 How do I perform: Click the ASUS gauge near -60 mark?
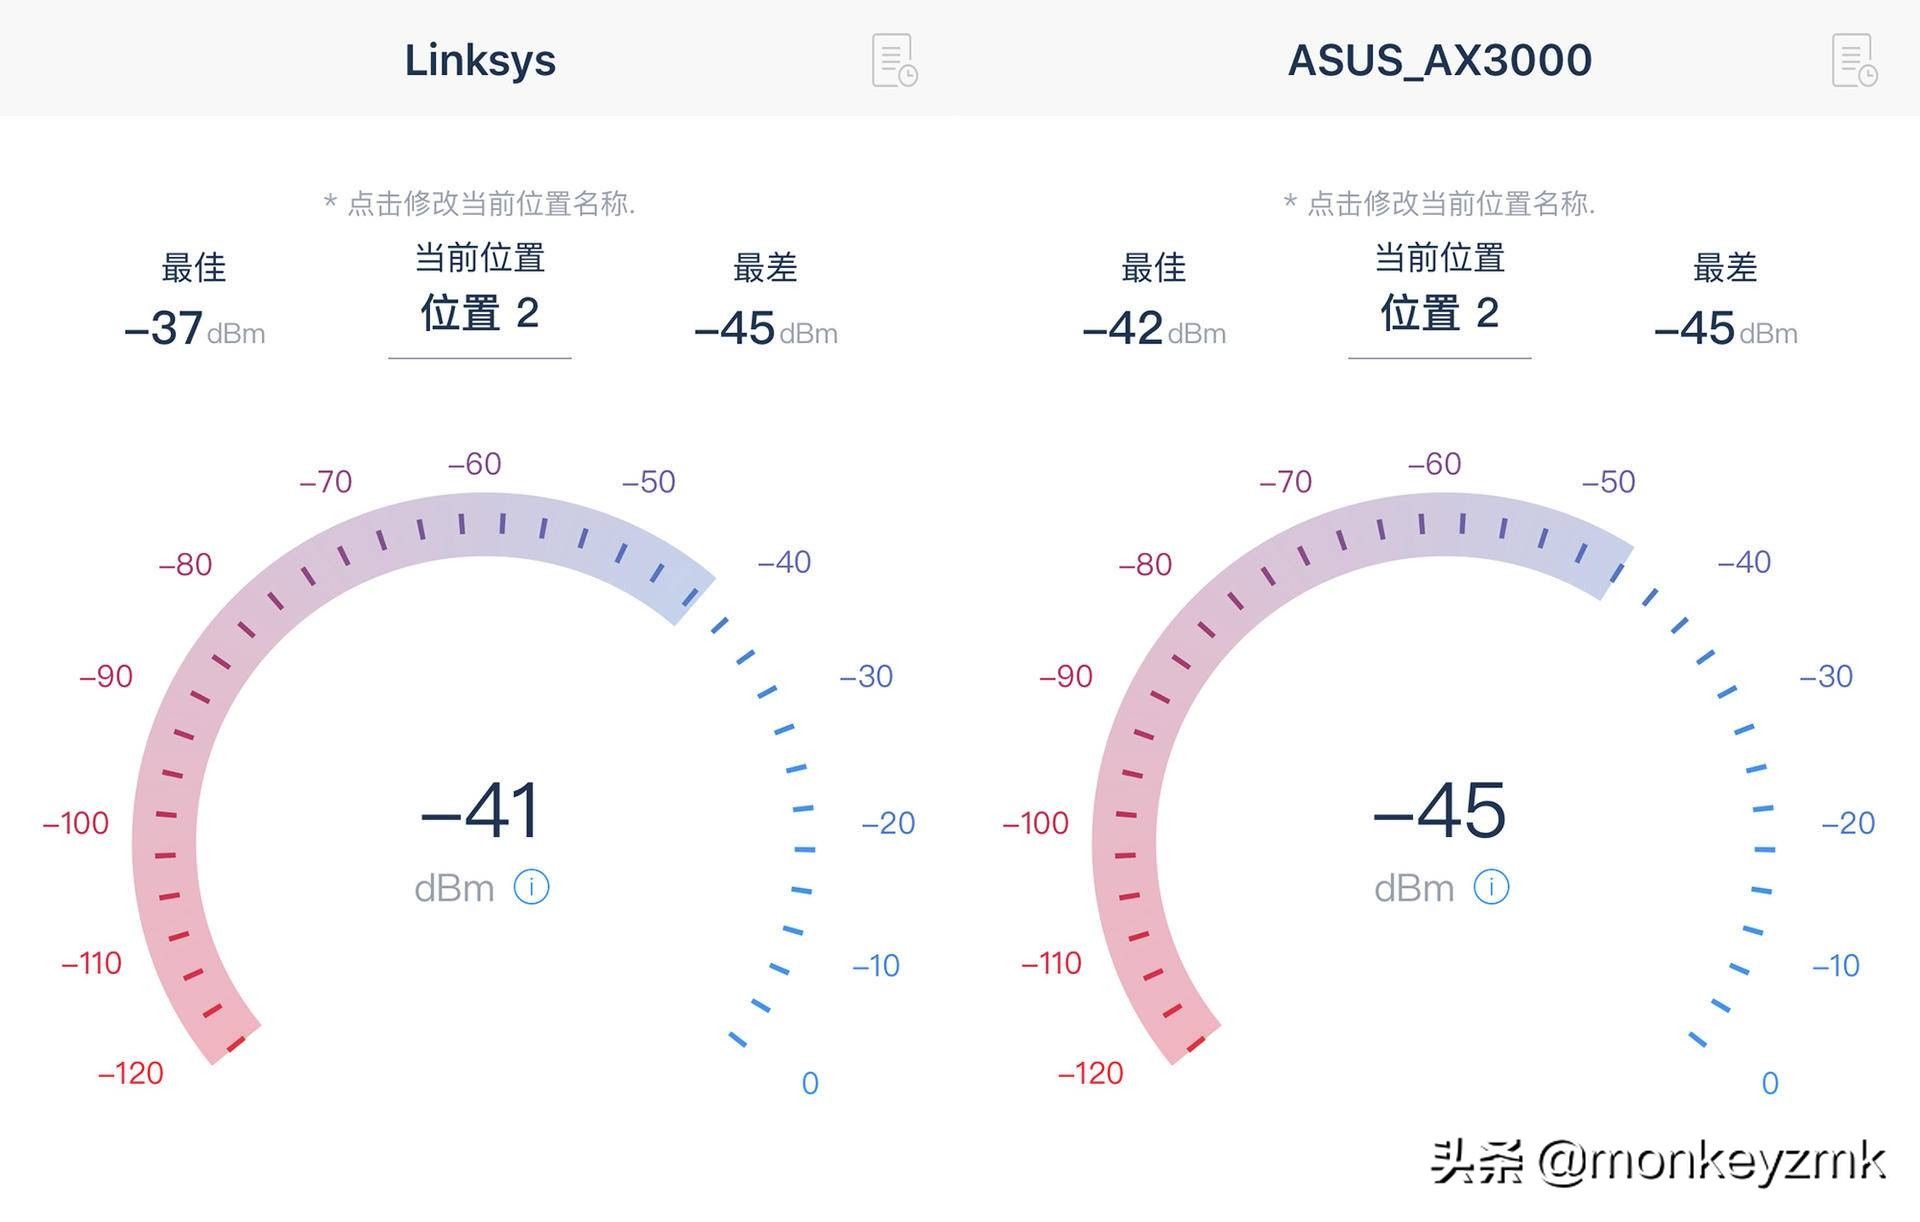1435,464
